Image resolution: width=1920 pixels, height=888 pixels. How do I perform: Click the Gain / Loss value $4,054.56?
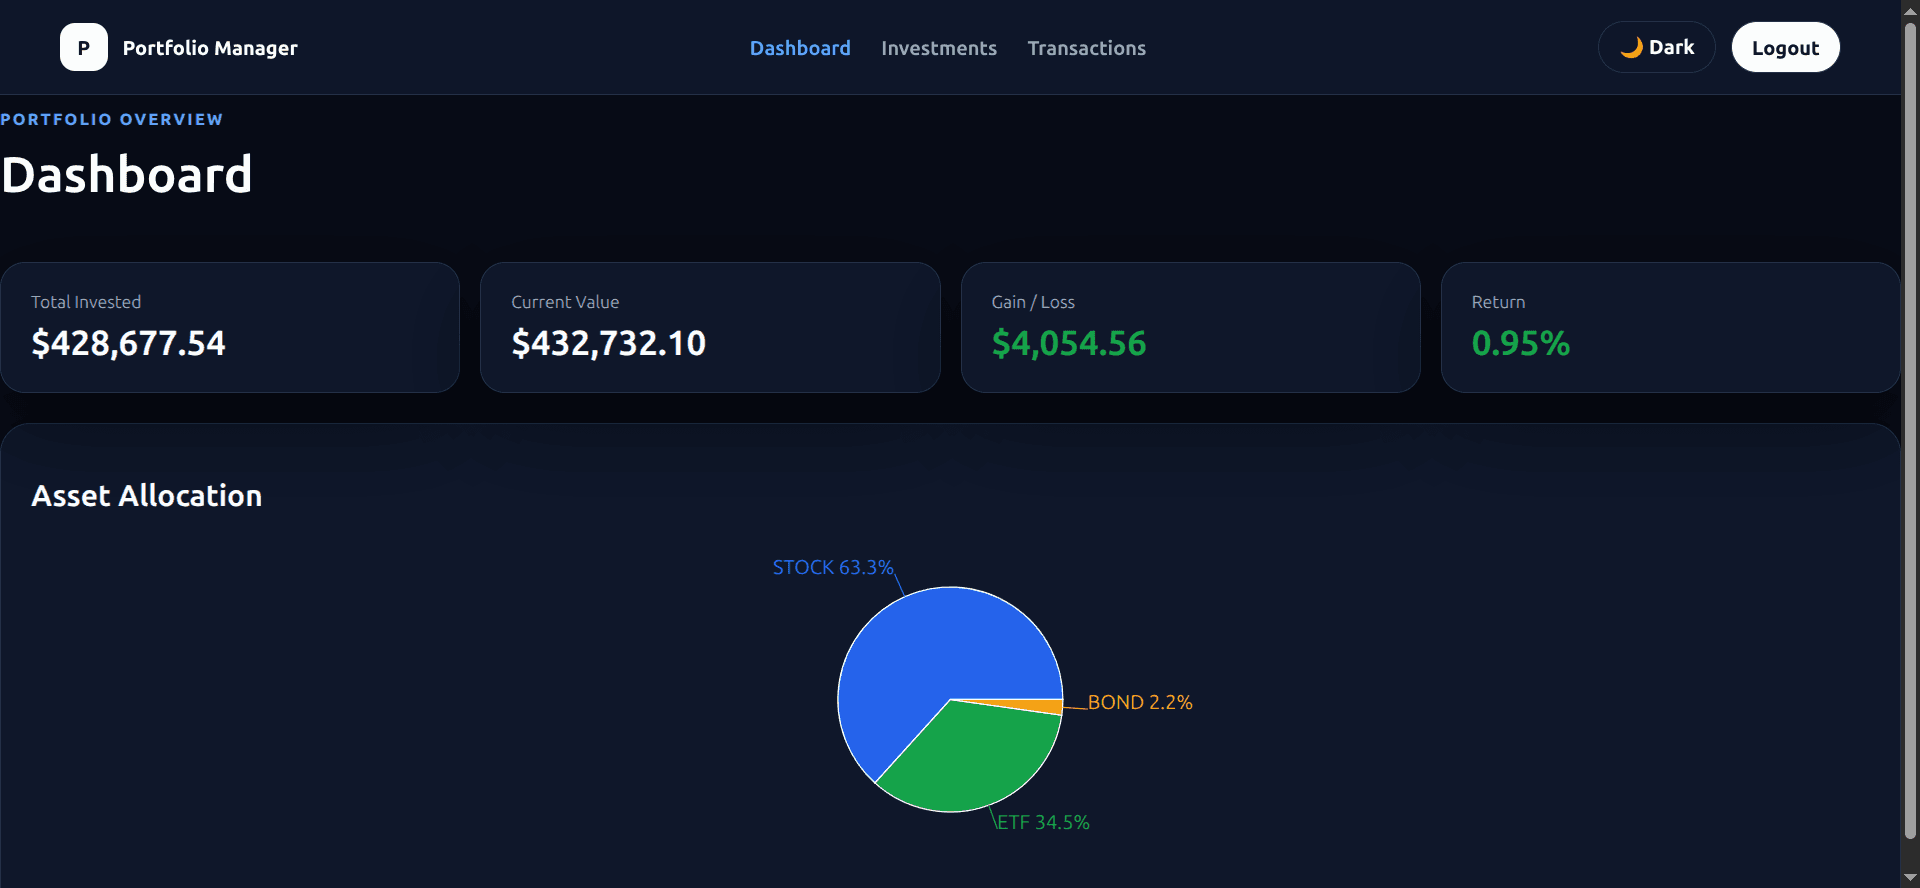pyautogui.click(x=1069, y=343)
